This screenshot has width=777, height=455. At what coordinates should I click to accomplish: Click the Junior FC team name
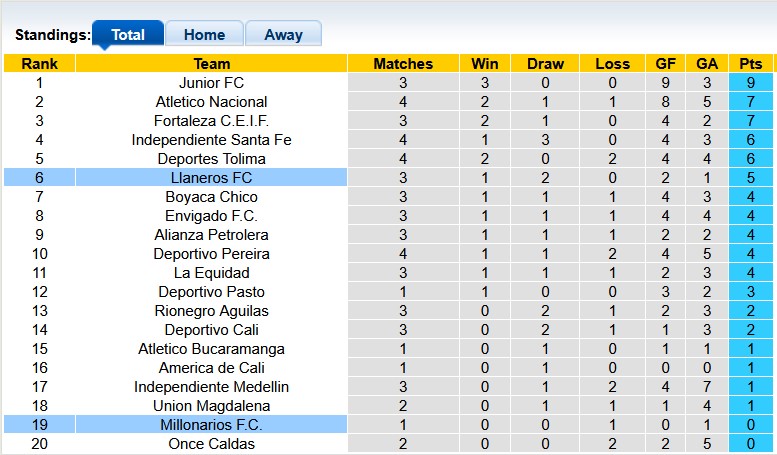[211, 83]
